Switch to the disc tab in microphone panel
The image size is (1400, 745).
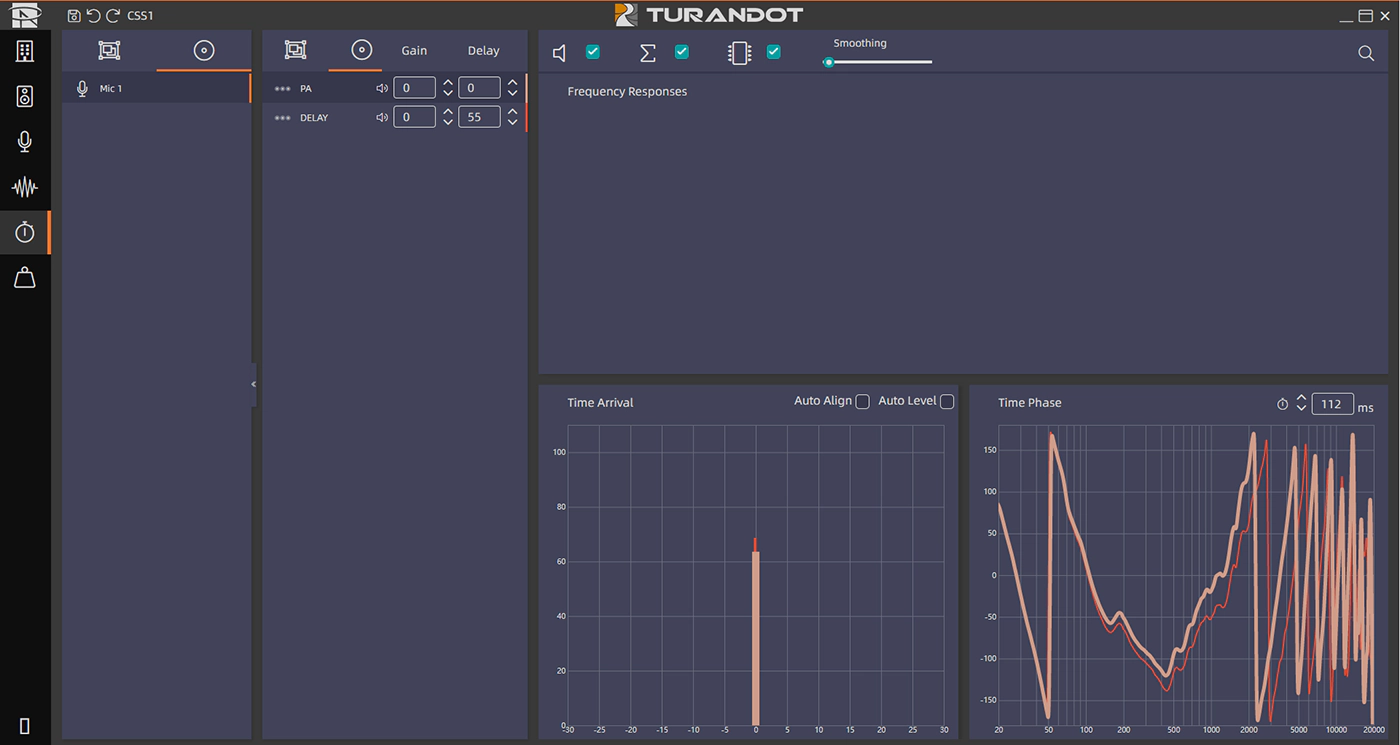[204, 51]
